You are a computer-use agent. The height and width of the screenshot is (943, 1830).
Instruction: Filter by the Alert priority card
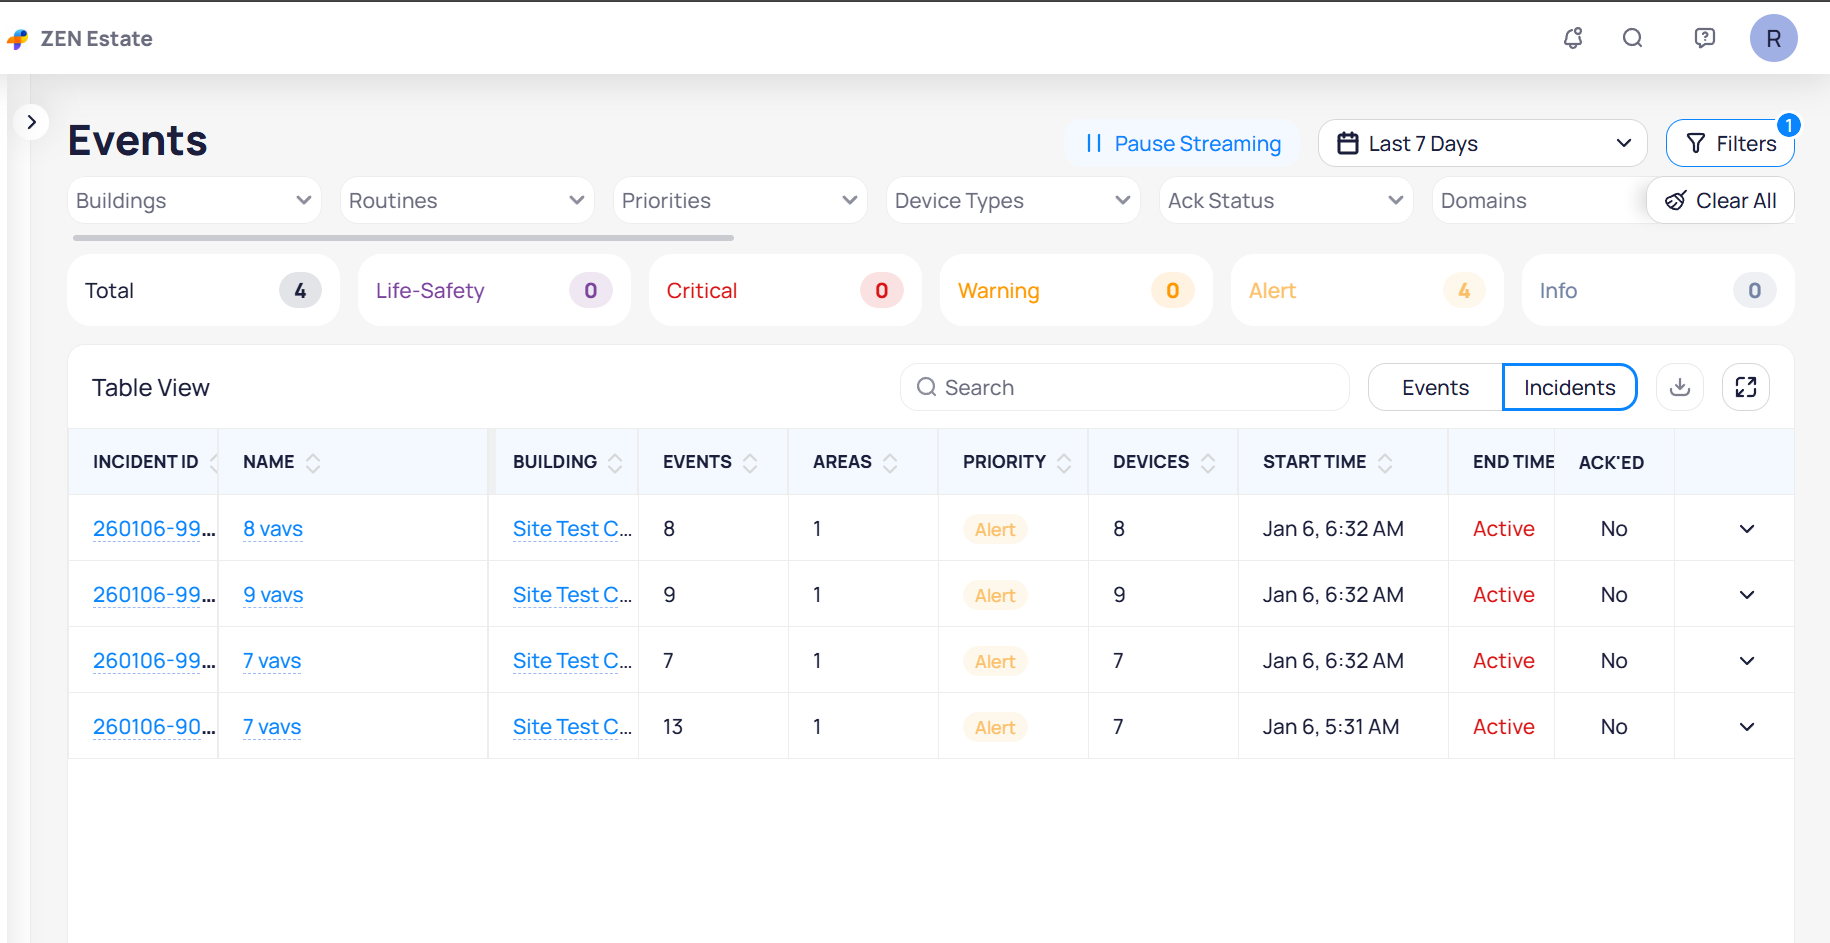1366,291
